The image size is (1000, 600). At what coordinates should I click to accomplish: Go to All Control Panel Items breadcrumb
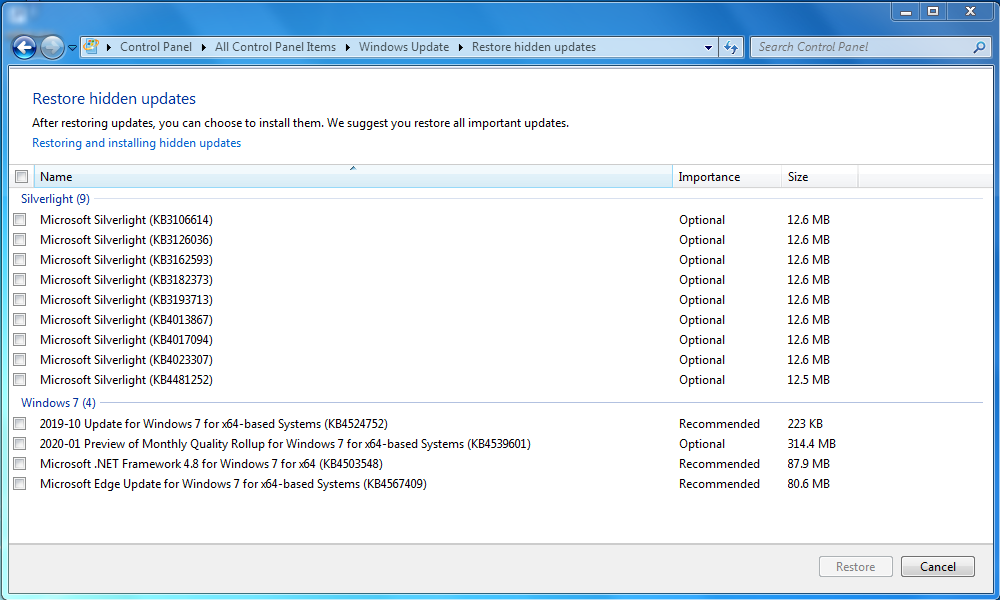(276, 47)
